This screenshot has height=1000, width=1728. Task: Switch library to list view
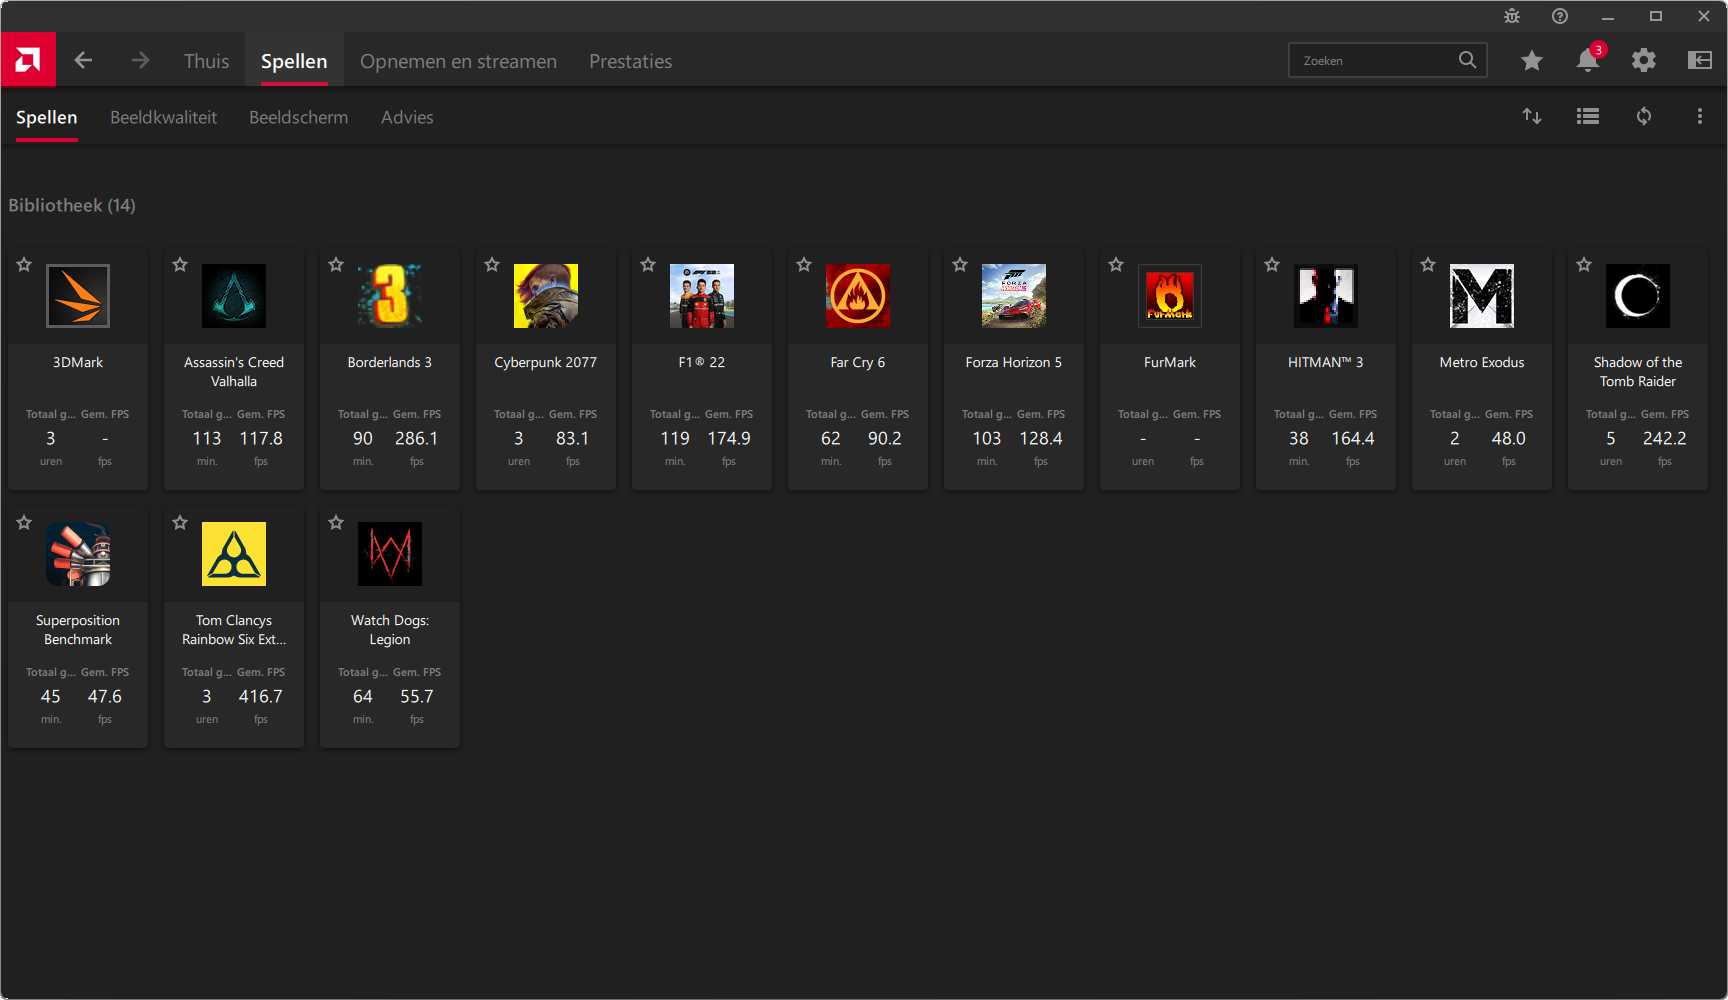1588,116
